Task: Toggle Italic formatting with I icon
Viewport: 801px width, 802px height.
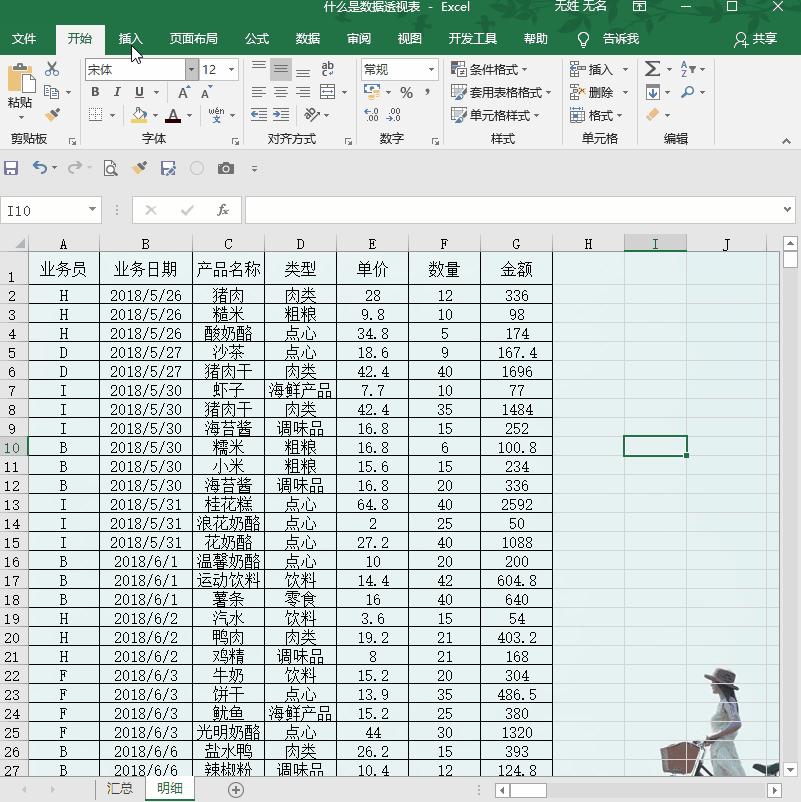Action: click(117, 92)
